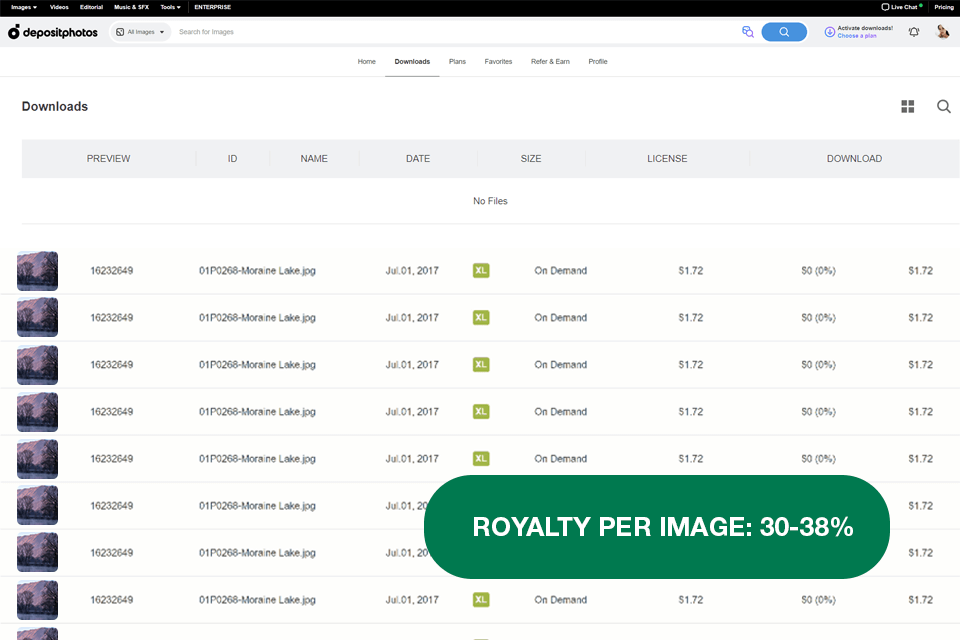This screenshot has height=640, width=960.
Task: Expand the All Images filter dropdown
Action: tap(140, 32)
